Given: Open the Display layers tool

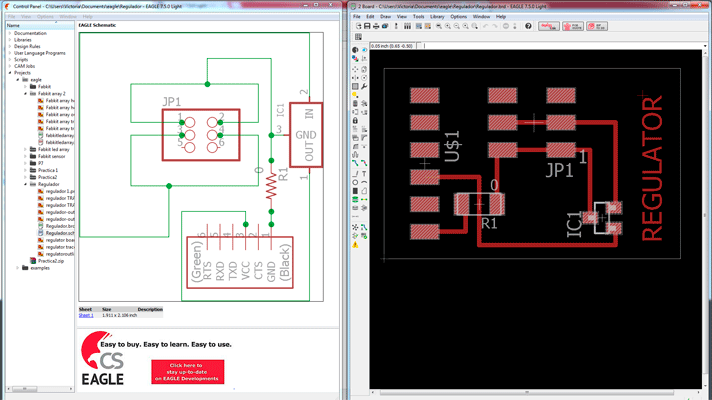Looking at the screenshot, I should point(355,58).
